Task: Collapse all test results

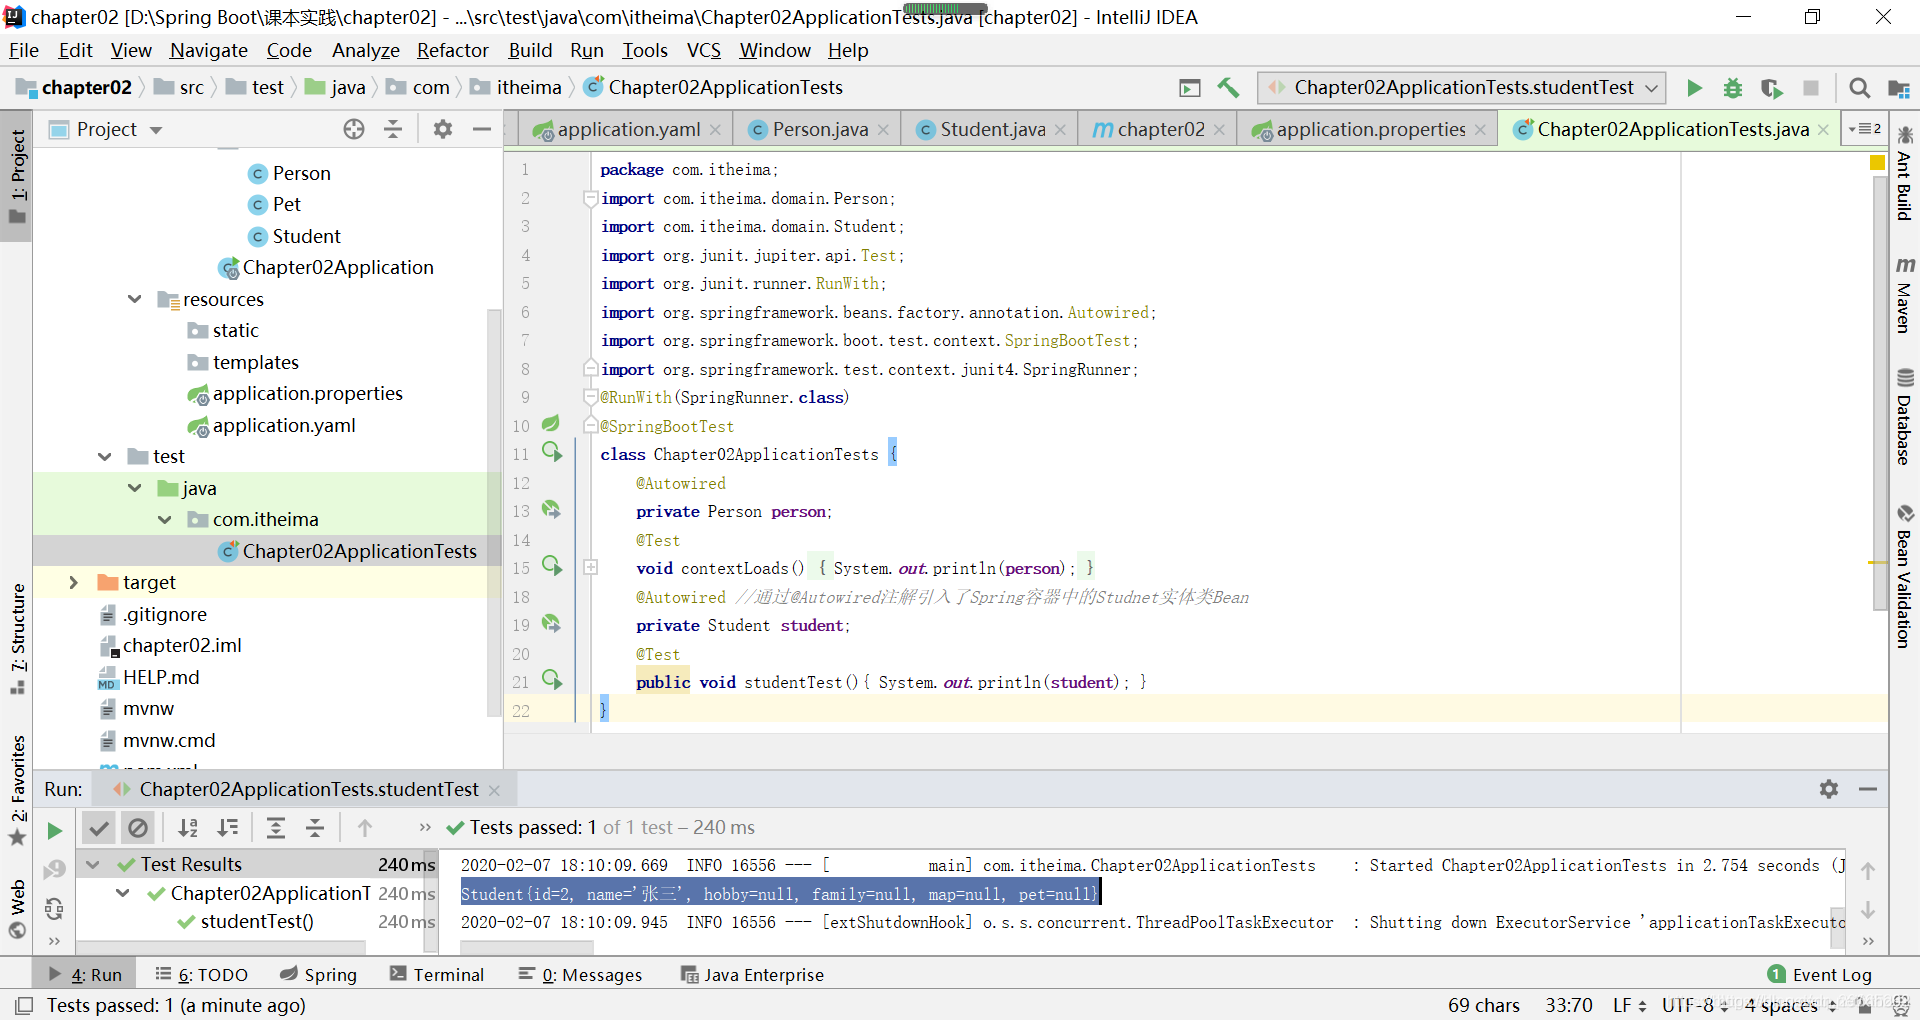Action: (315, 828)
